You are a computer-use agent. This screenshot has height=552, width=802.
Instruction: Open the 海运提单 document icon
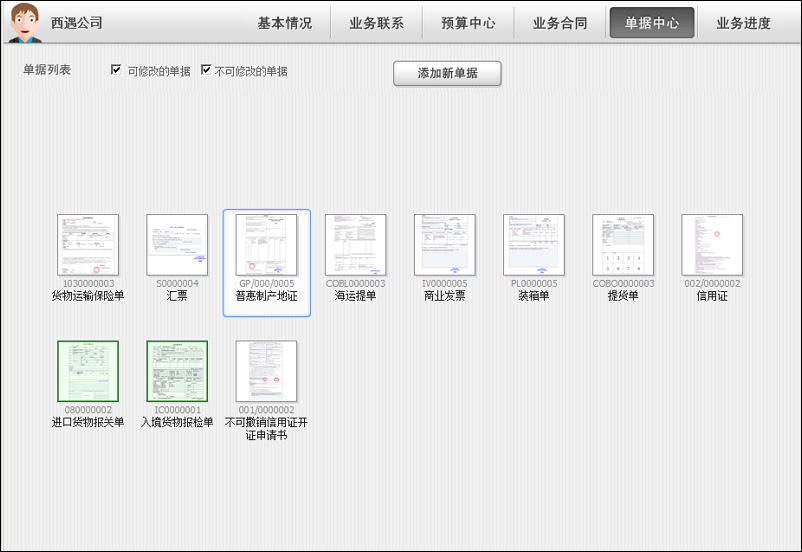(x=355, y=245)
